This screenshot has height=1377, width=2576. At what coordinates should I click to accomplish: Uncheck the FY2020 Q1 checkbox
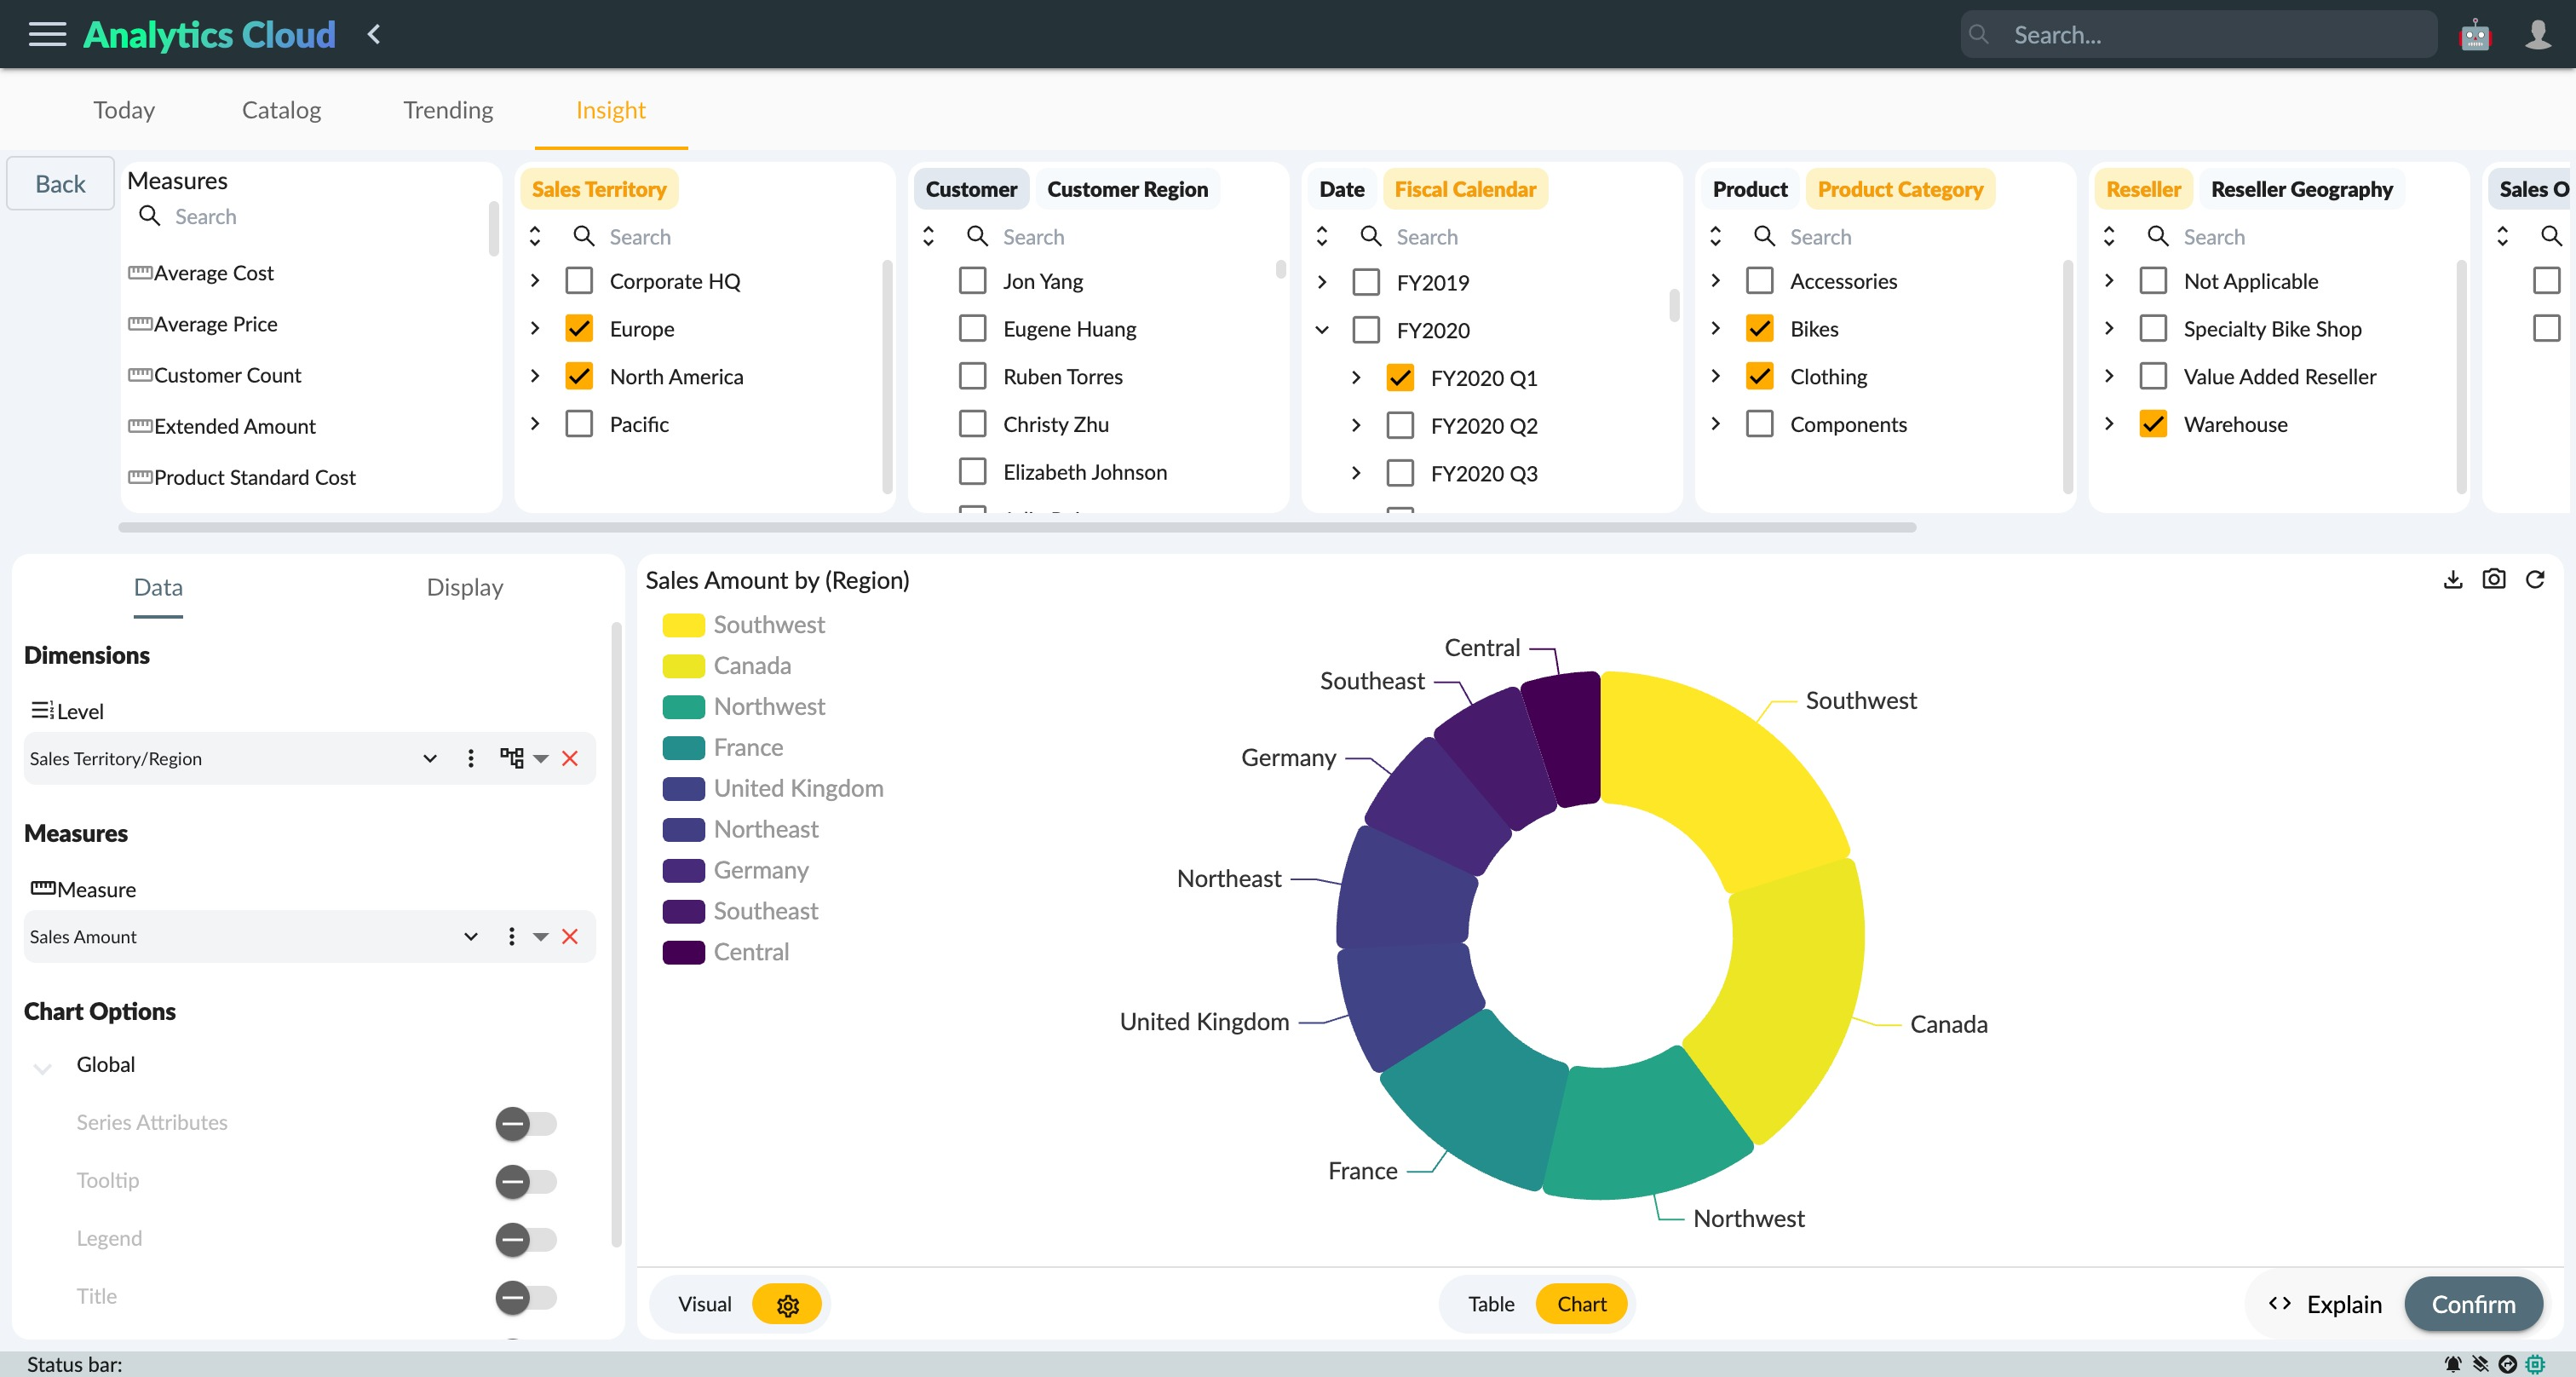1400,378
